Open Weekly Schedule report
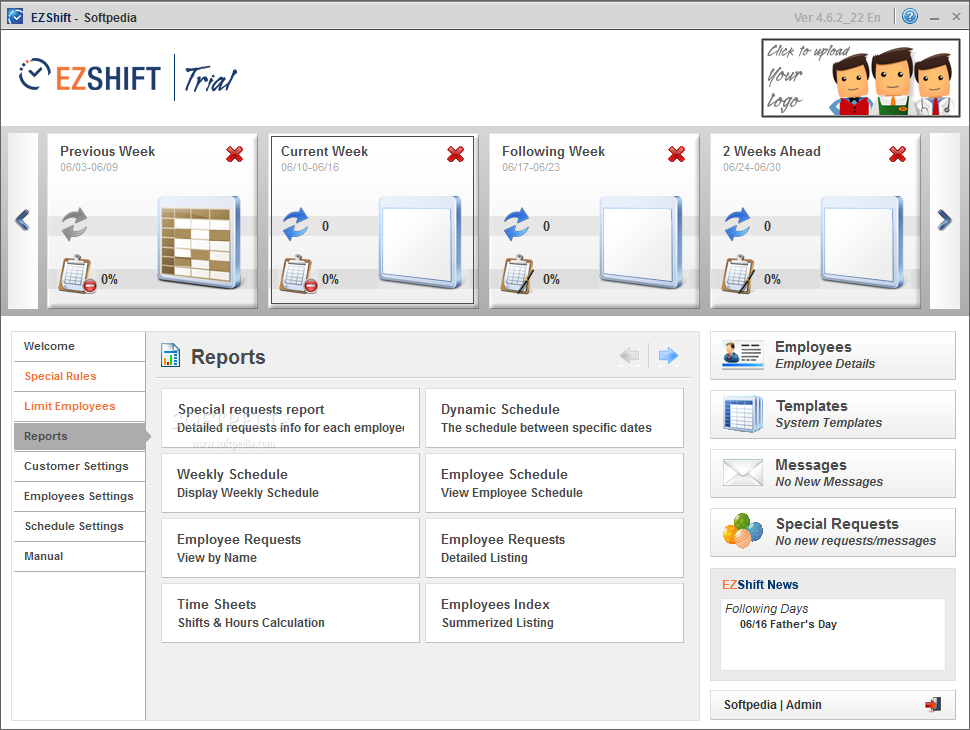 click(290, 483)
